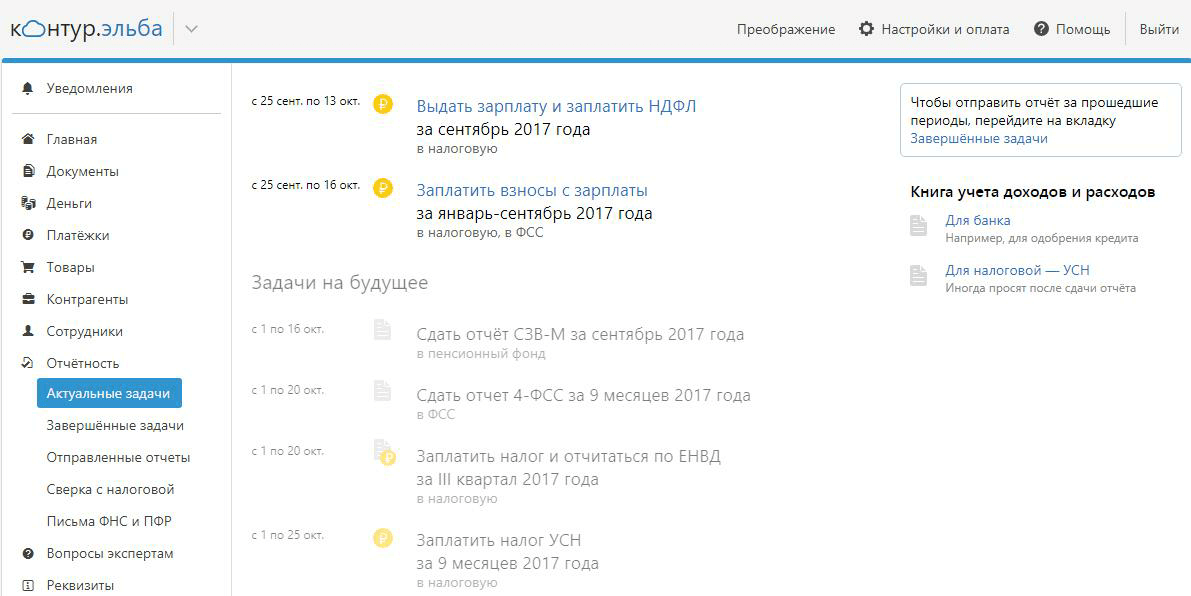This screenshot has width=1191, height=596.
Task: Expand the chevron next to Контур.эльба logo
Action: click(x=189, y=29)
